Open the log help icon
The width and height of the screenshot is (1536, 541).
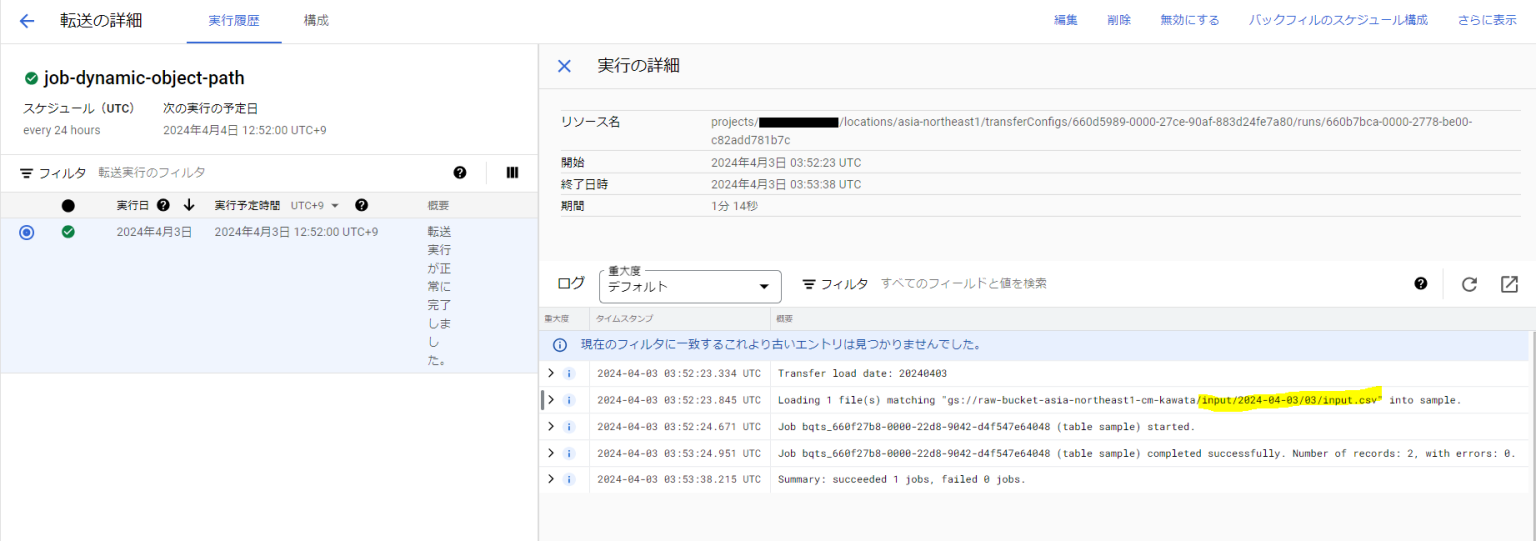[1421, 284]
